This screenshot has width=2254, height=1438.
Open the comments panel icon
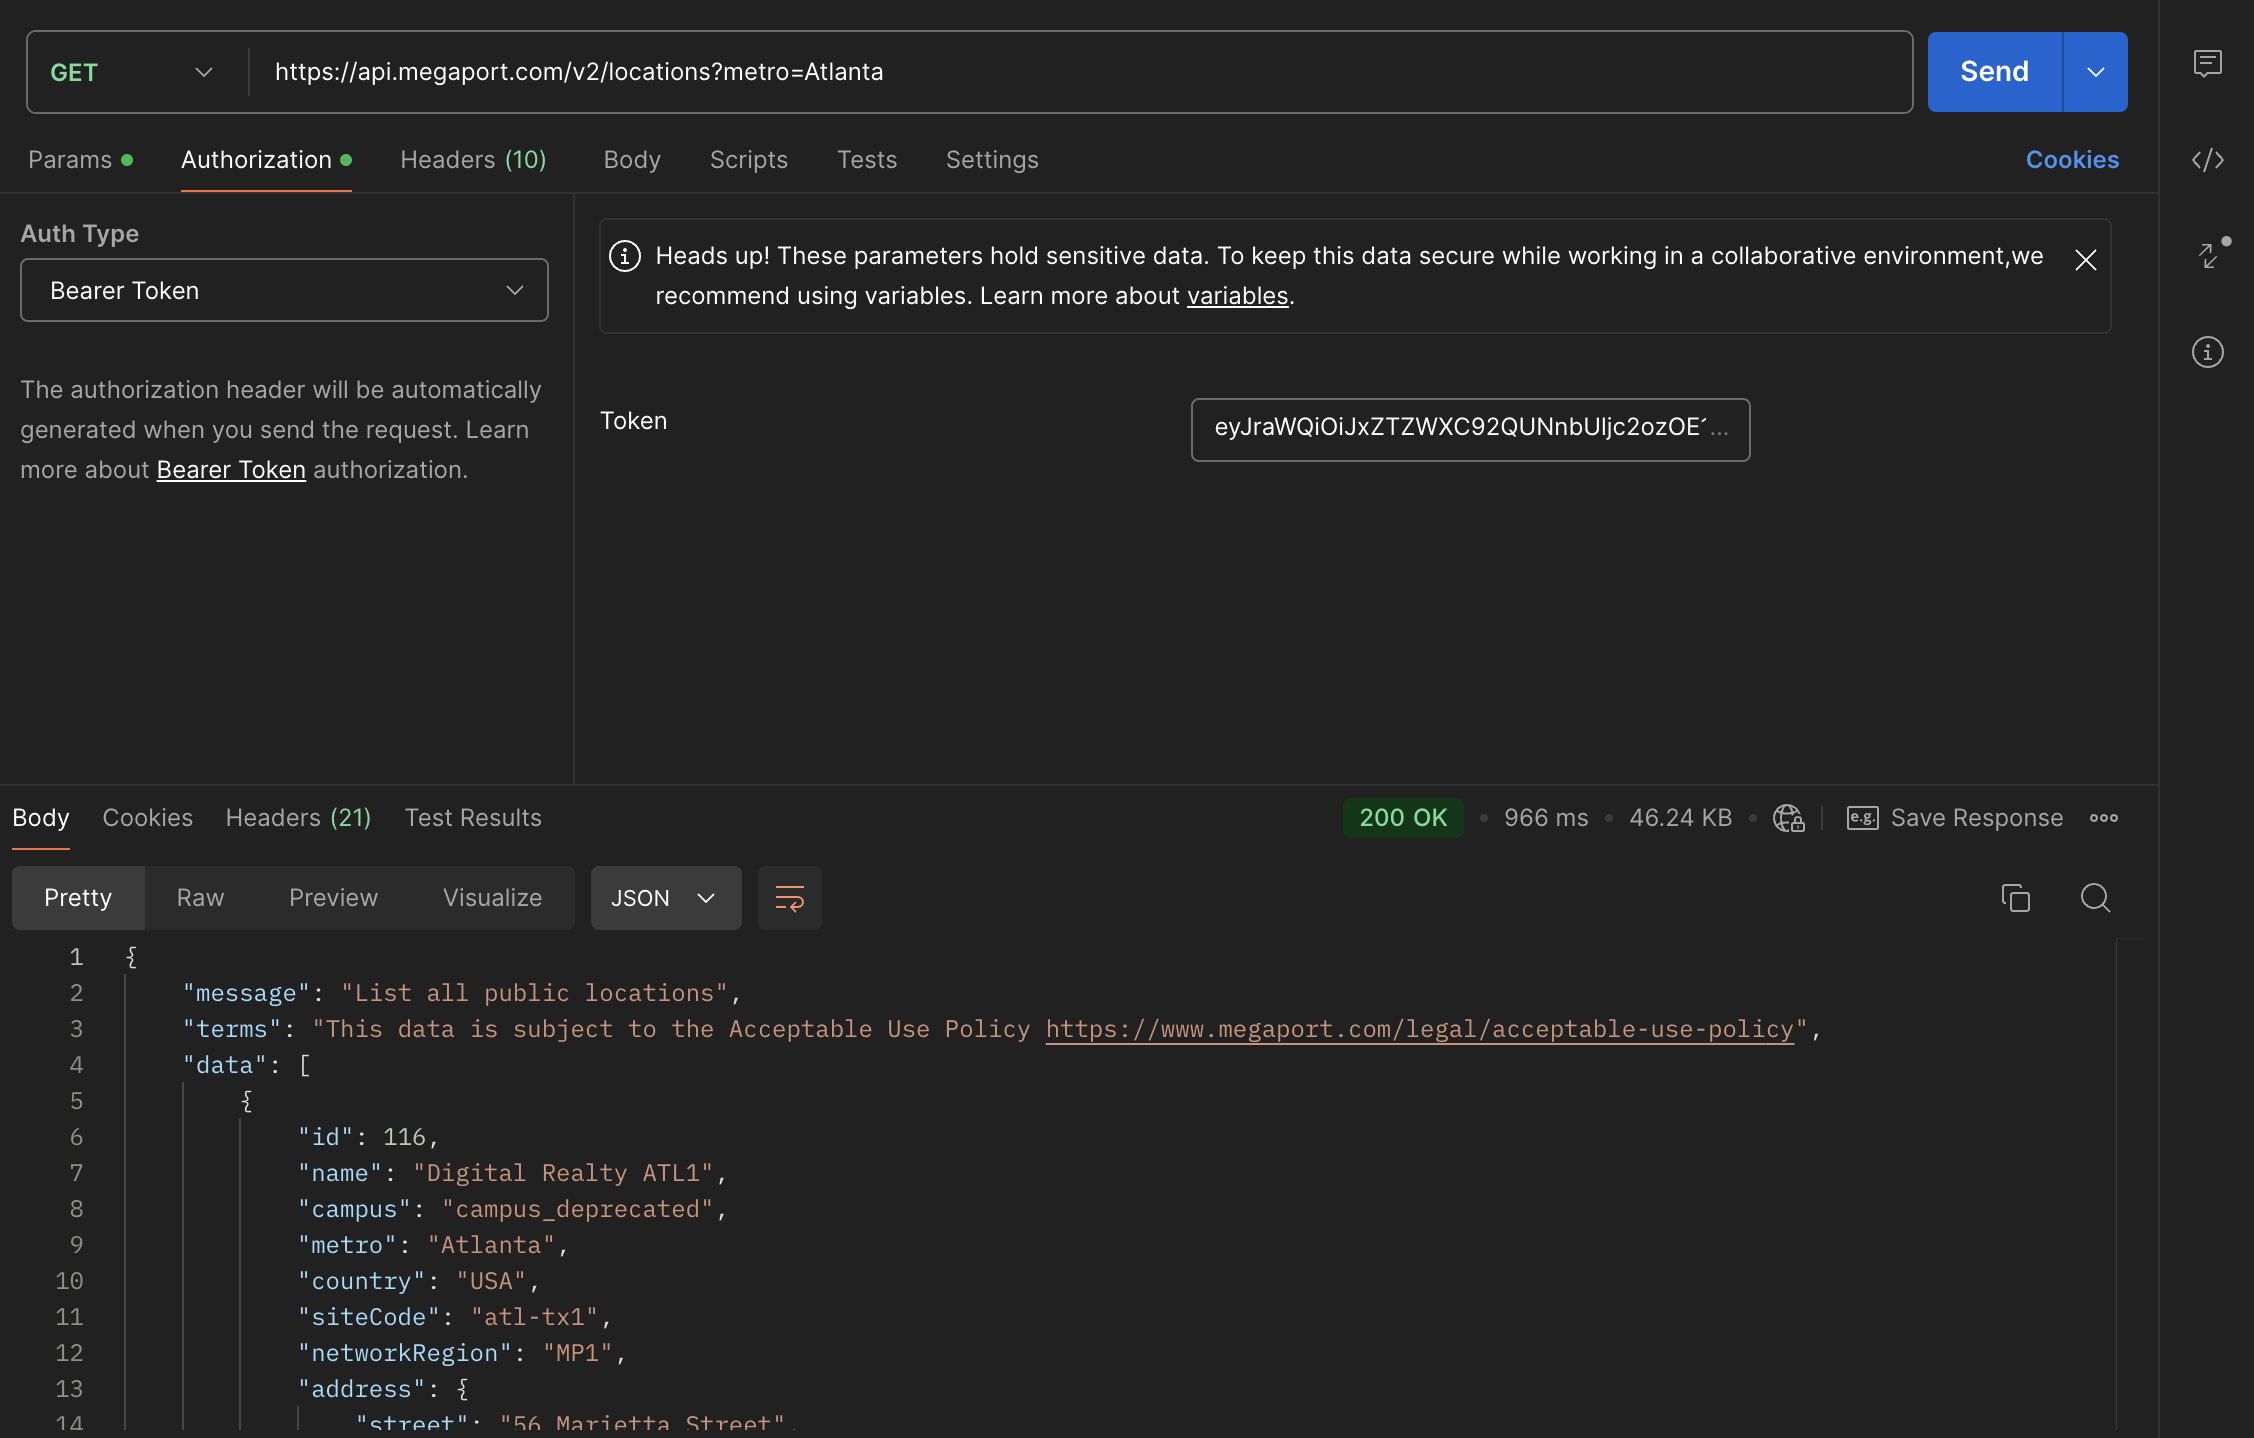pyautogui.click(x=2207, y=64)
